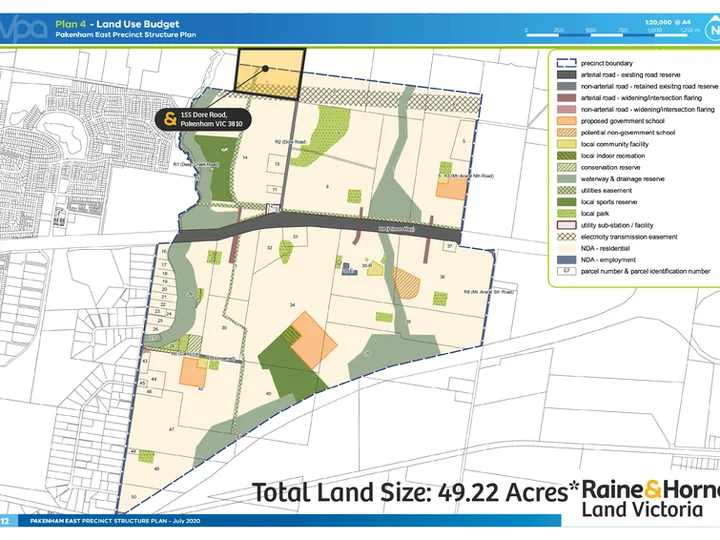Click the Raine & Horne ampersand marker icon
This screenshot has height=540, width=720.
(170, 119)
